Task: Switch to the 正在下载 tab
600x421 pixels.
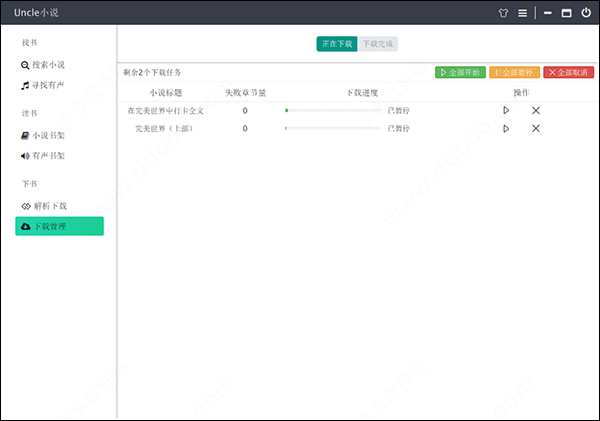Action: [336, 44]
